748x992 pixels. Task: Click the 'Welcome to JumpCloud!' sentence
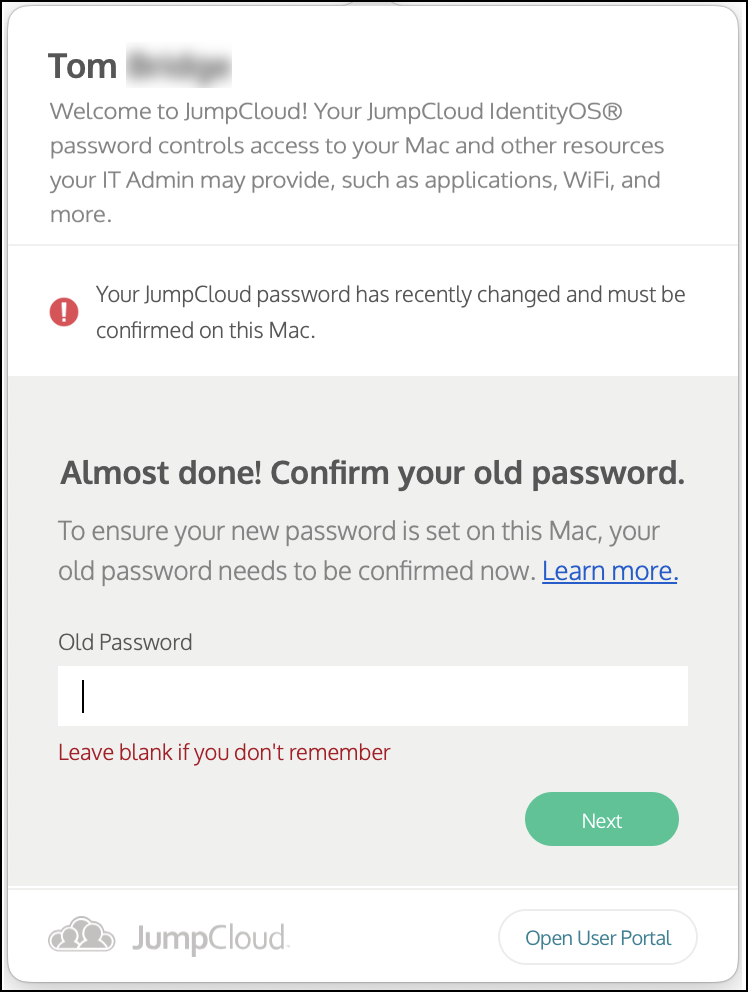point(180,110)
